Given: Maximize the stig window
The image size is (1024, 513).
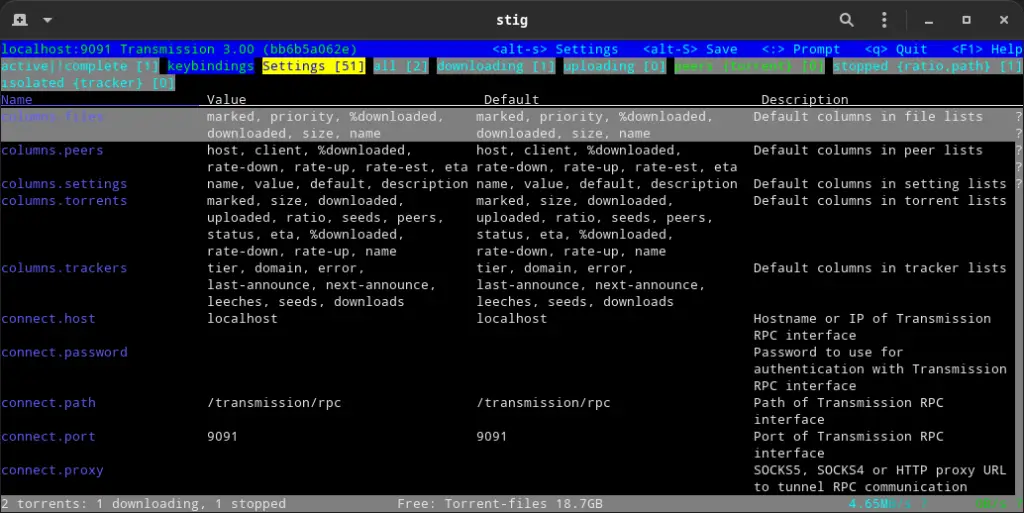Looking at the screenshot, I should (967, 20).
